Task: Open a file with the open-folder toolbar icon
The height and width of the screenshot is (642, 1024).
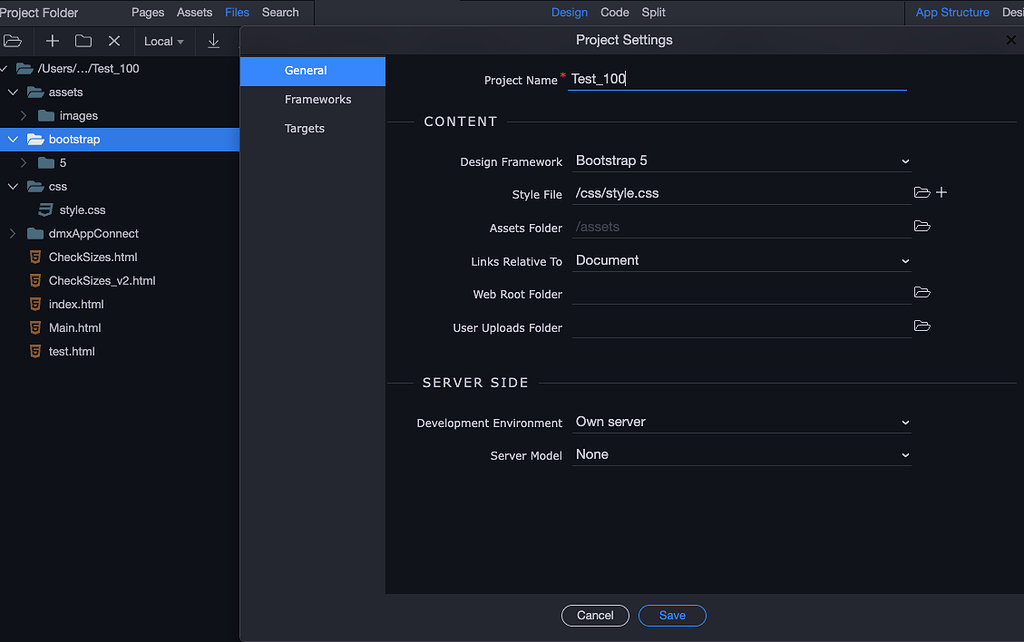Action: point(13,41)
